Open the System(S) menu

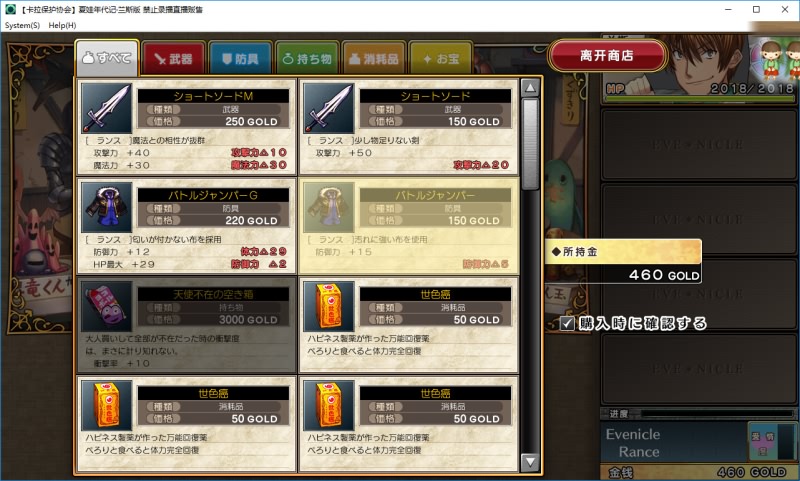coord(22,25)
